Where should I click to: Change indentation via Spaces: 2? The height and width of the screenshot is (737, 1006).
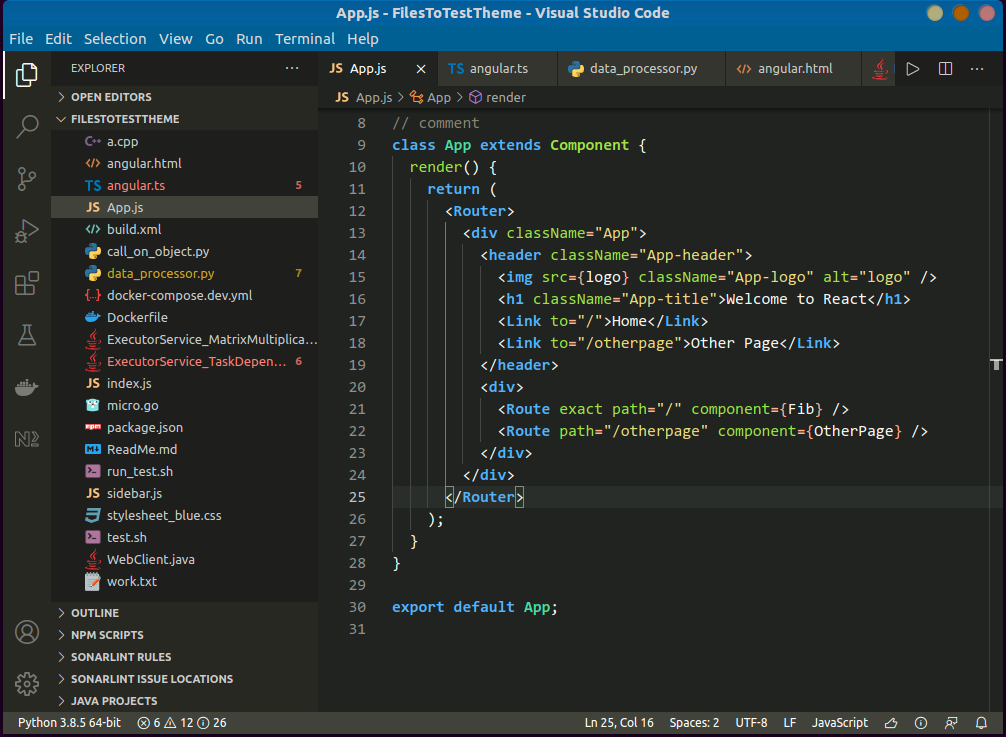coord(694,723)
